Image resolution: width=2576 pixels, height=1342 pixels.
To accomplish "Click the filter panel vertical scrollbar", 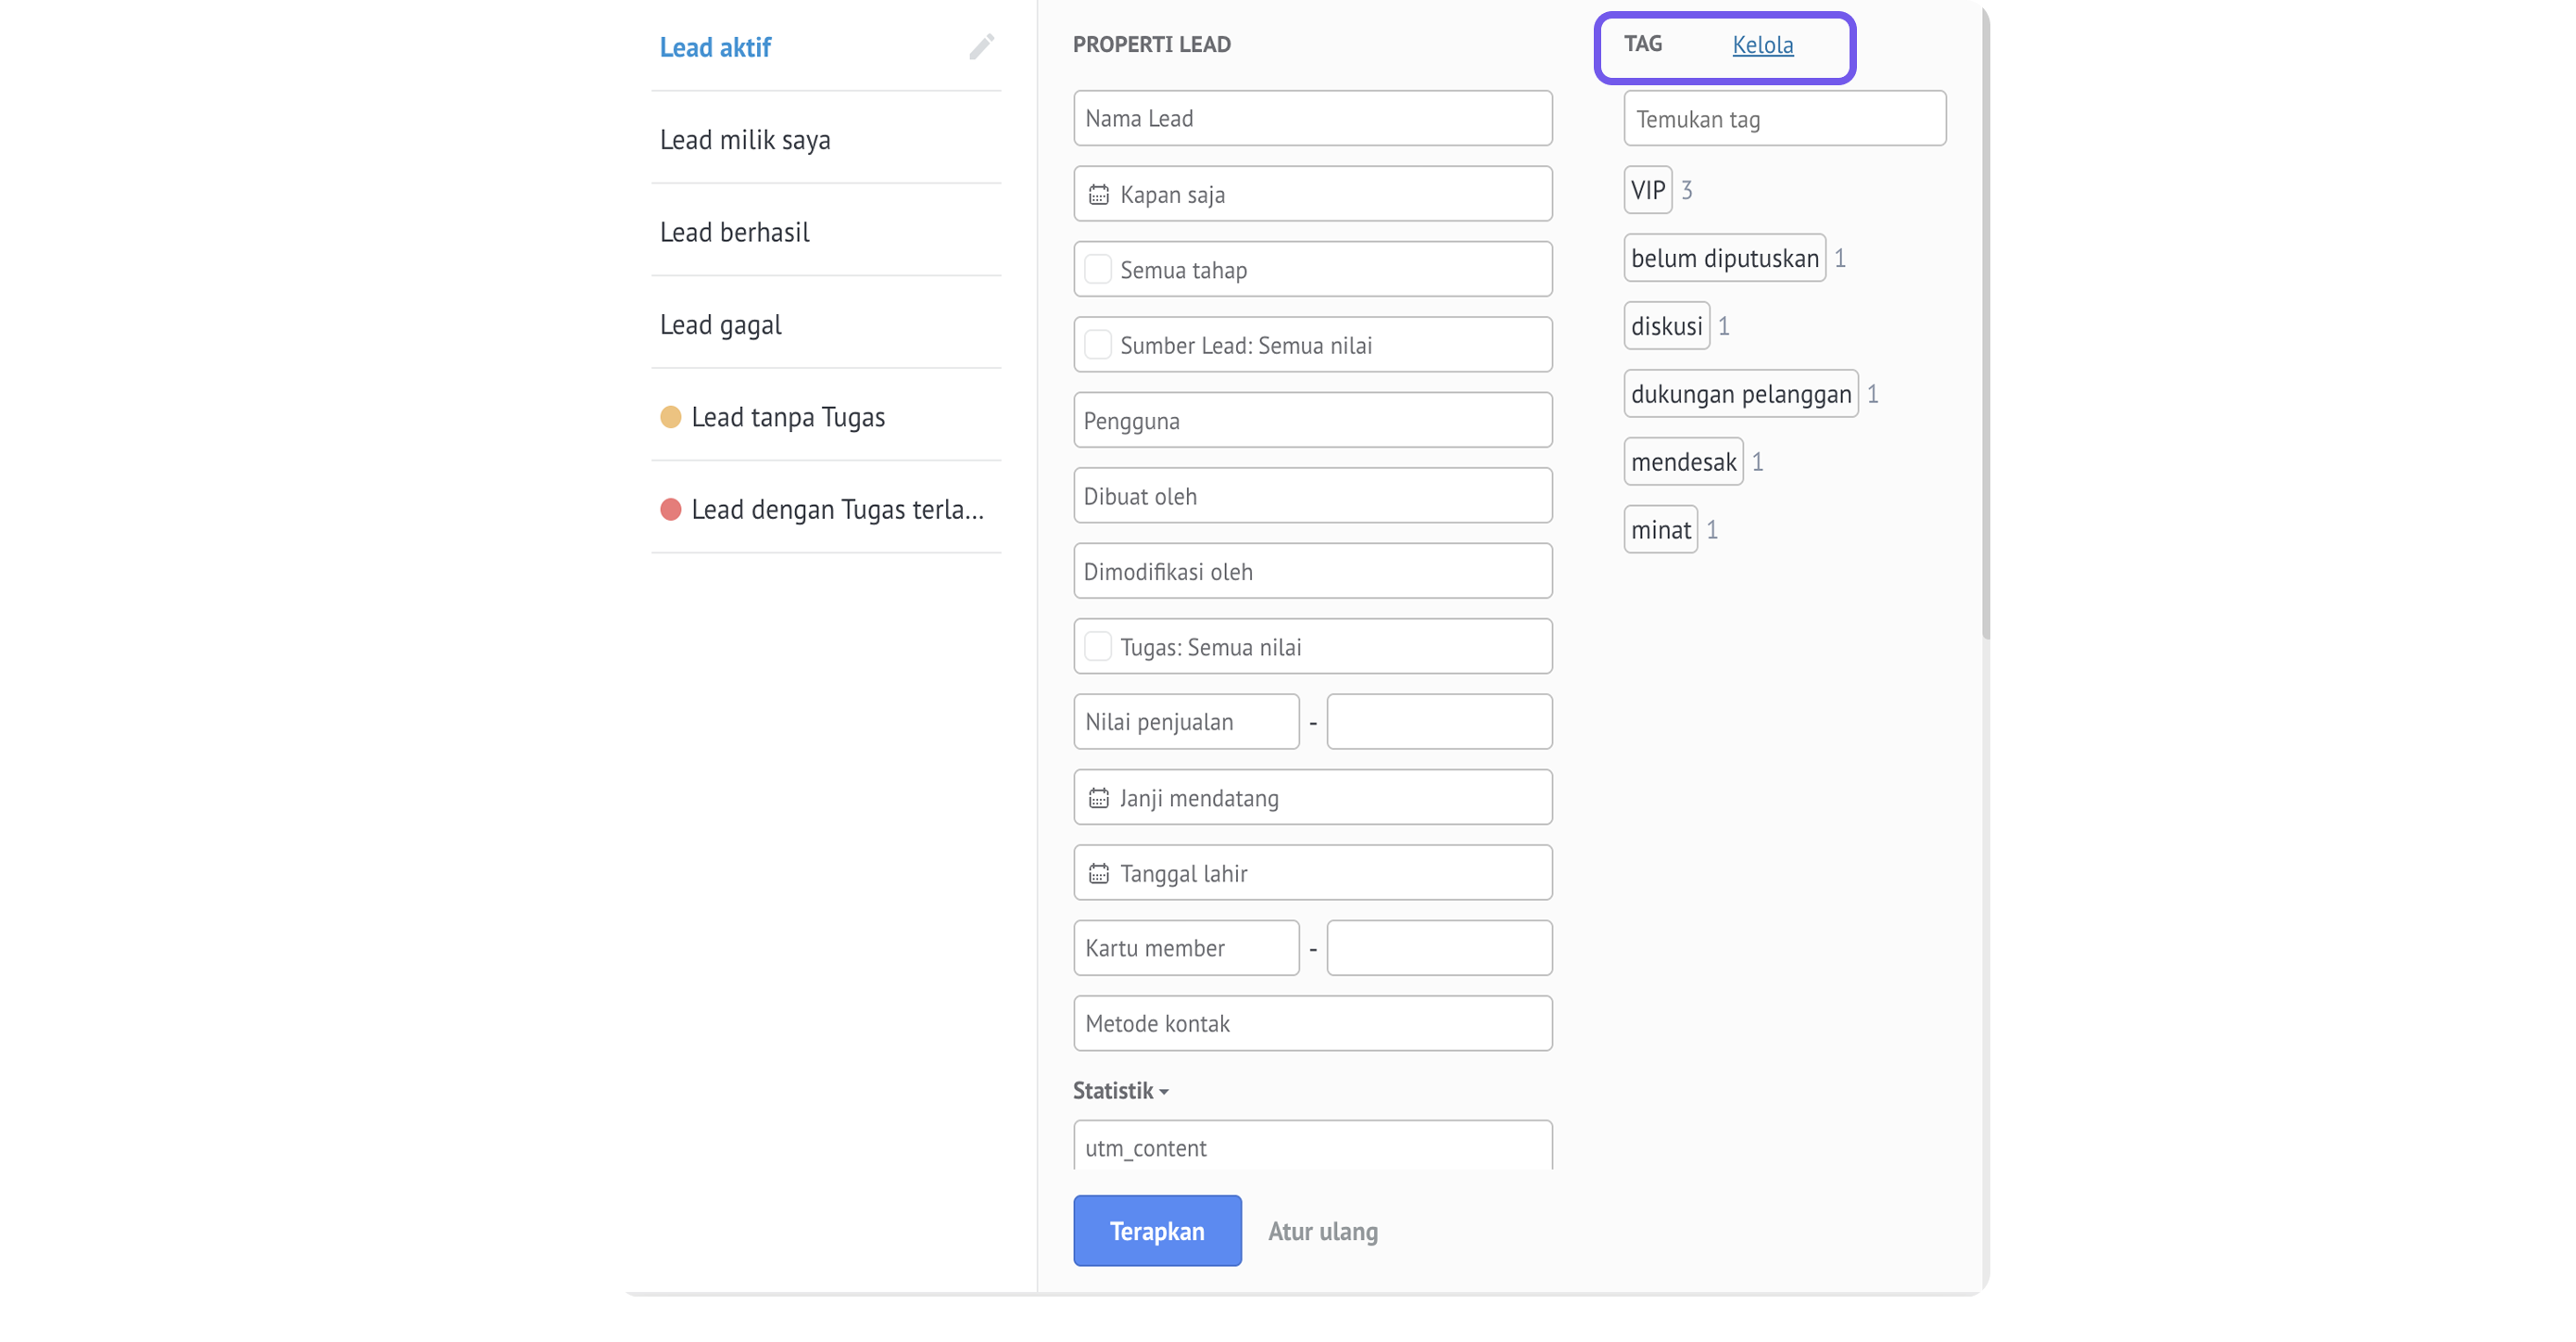I will (x=1985, y=320).
